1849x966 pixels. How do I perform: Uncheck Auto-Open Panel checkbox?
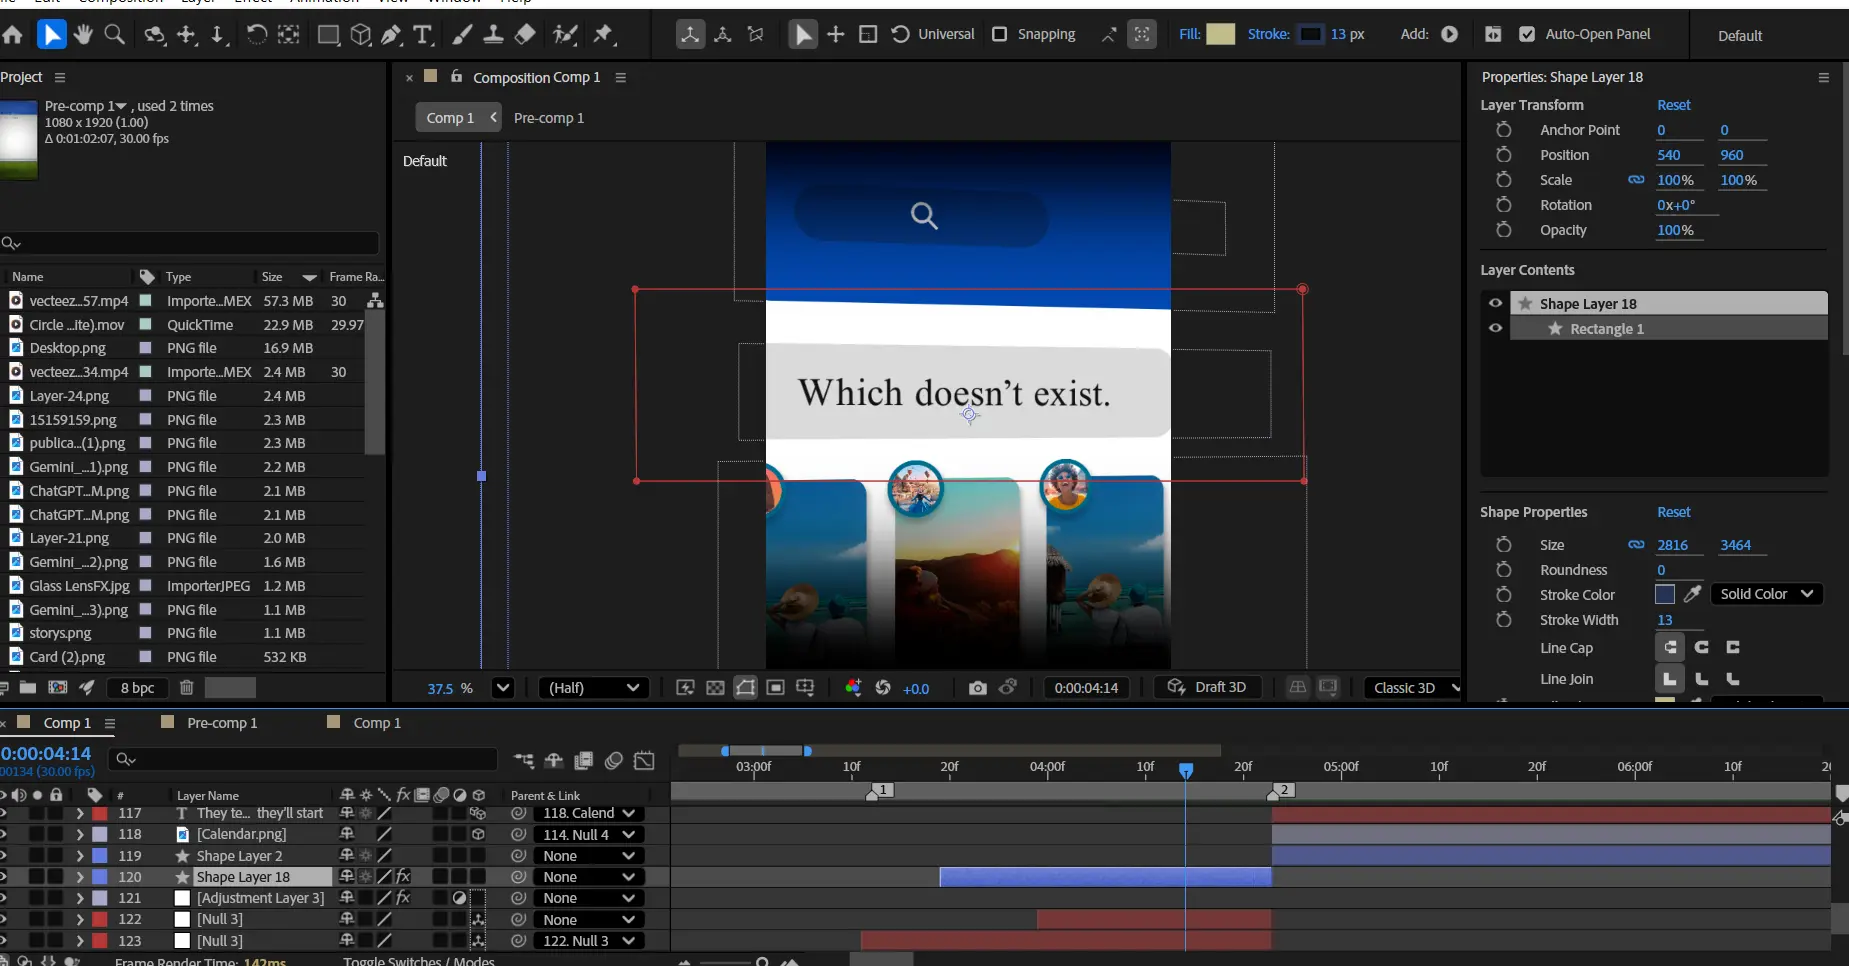pyautogui.click(x=1527, y=34)
